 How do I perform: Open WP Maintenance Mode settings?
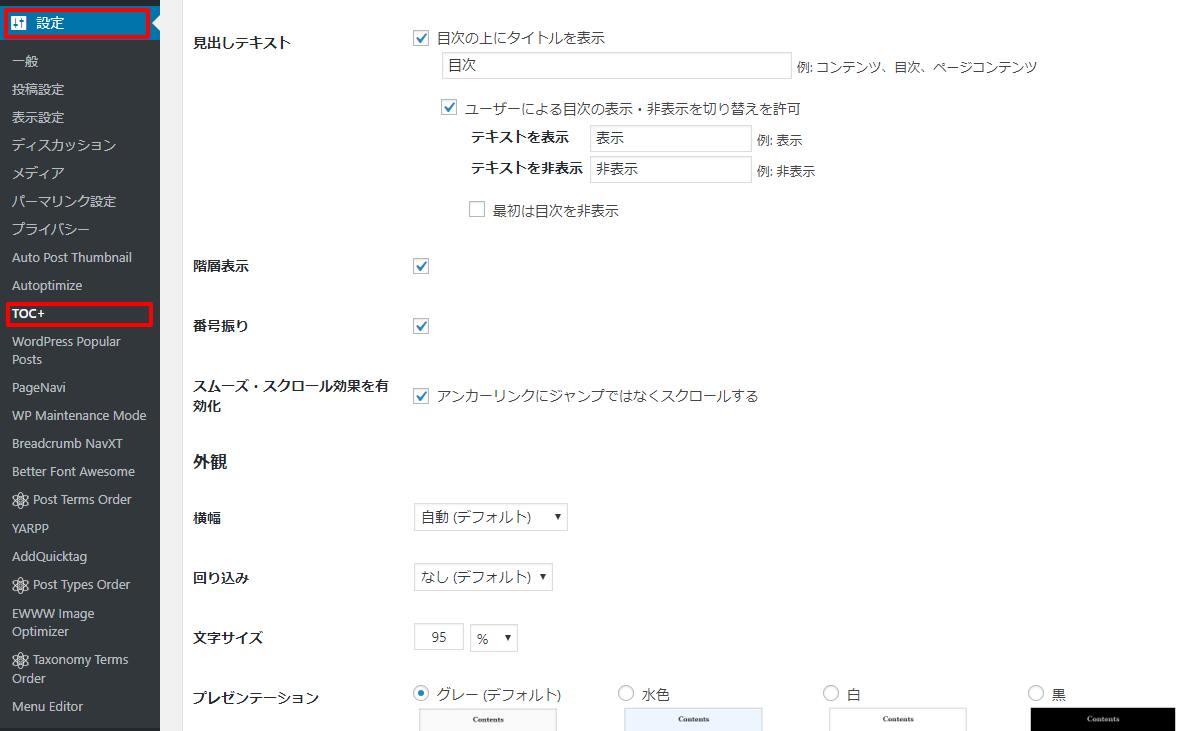[x=79, y=416]
